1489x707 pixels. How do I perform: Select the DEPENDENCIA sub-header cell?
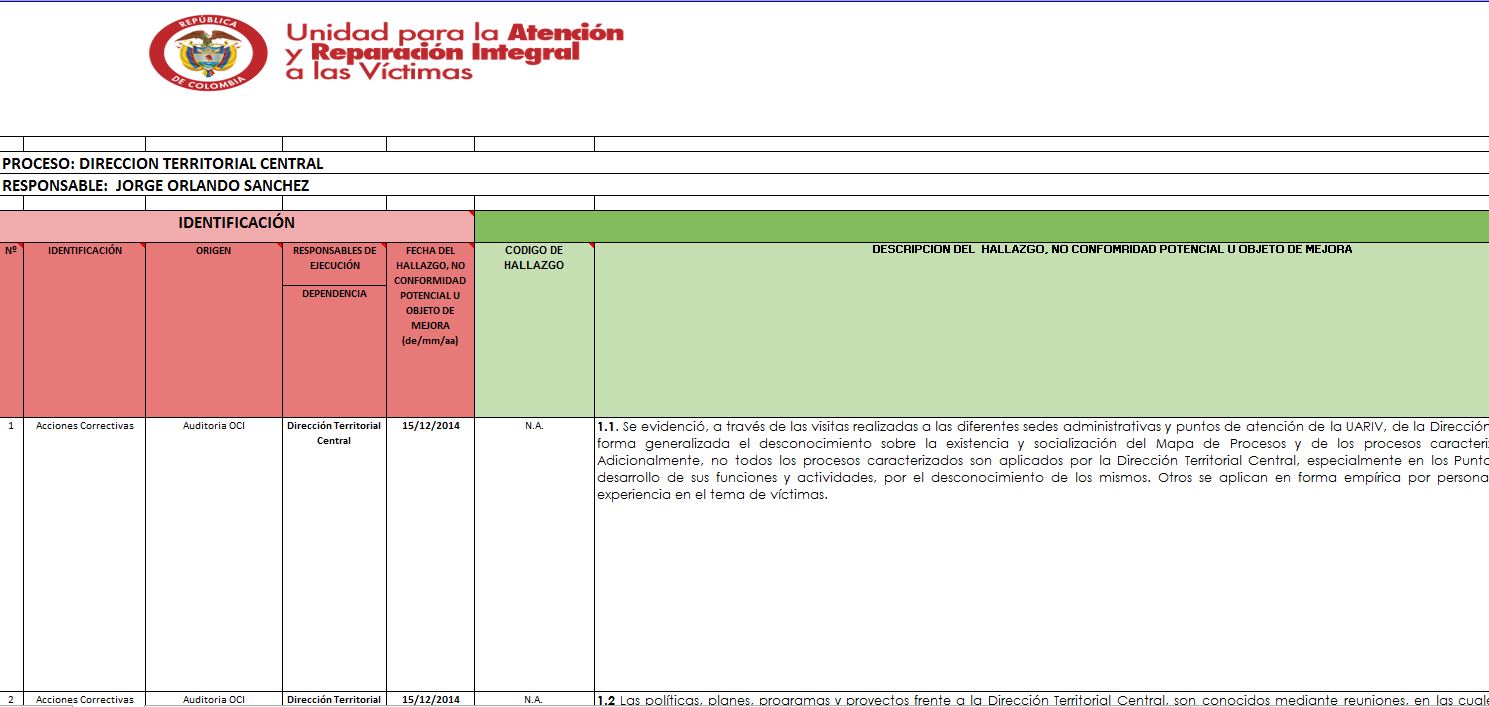point(334,351)
